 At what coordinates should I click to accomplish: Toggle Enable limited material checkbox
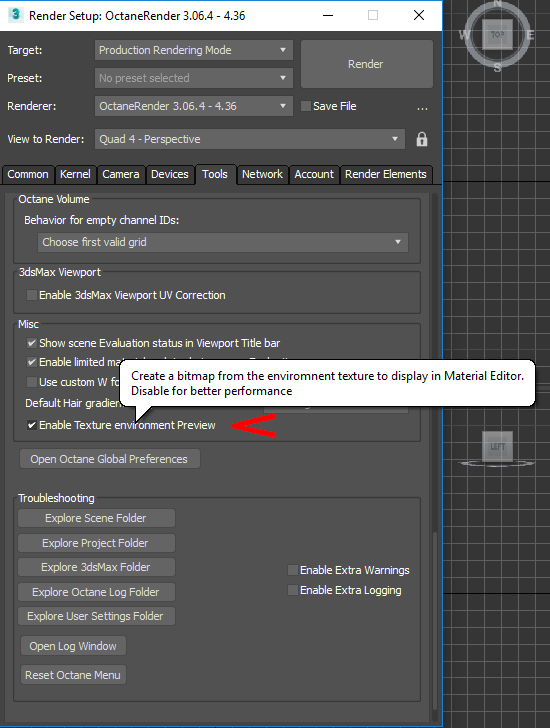tap(32, 362)
